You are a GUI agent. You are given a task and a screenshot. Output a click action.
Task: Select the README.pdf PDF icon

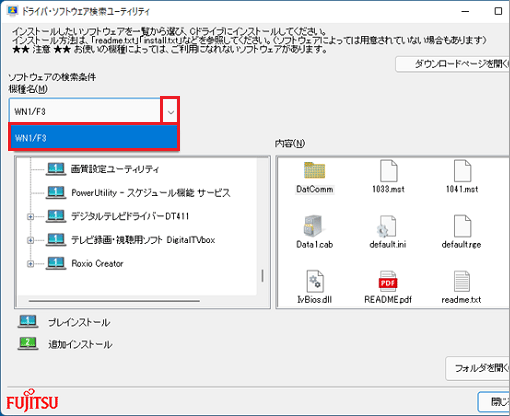tap(388, 281)
